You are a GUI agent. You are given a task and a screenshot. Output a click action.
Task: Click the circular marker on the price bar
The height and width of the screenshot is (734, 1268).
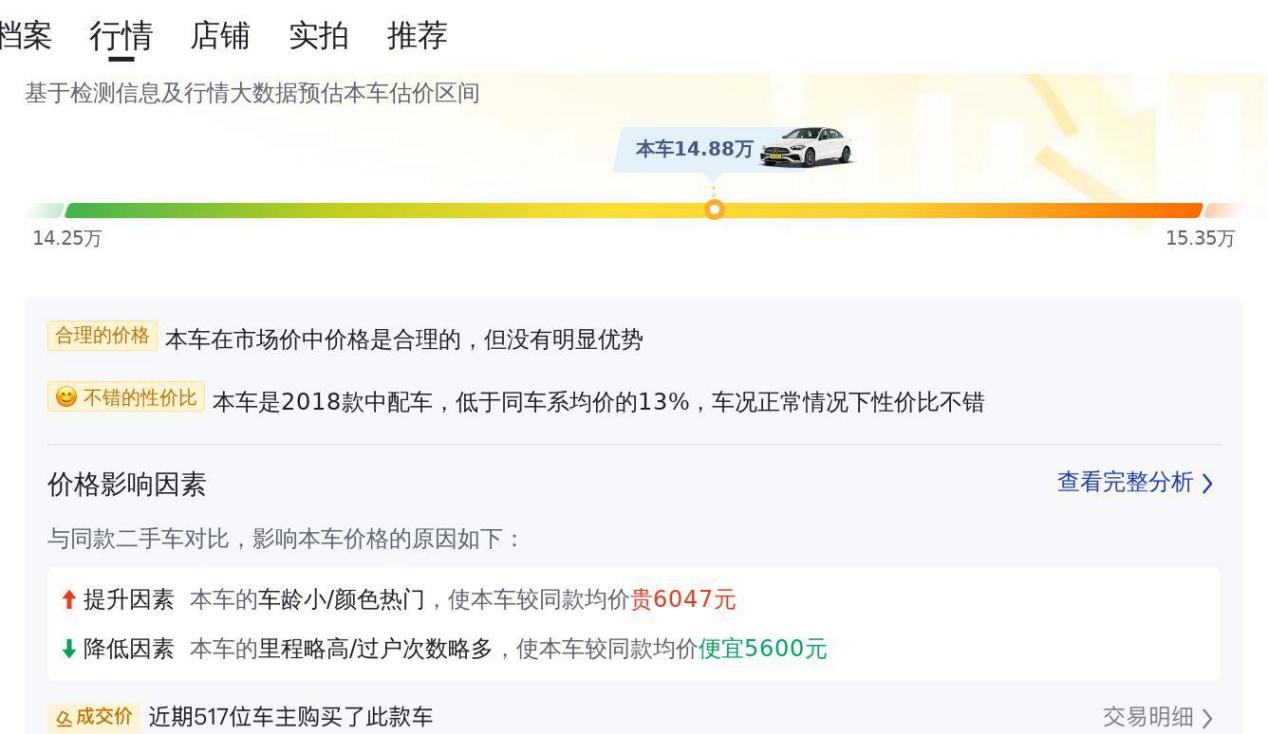coord(713,210)
